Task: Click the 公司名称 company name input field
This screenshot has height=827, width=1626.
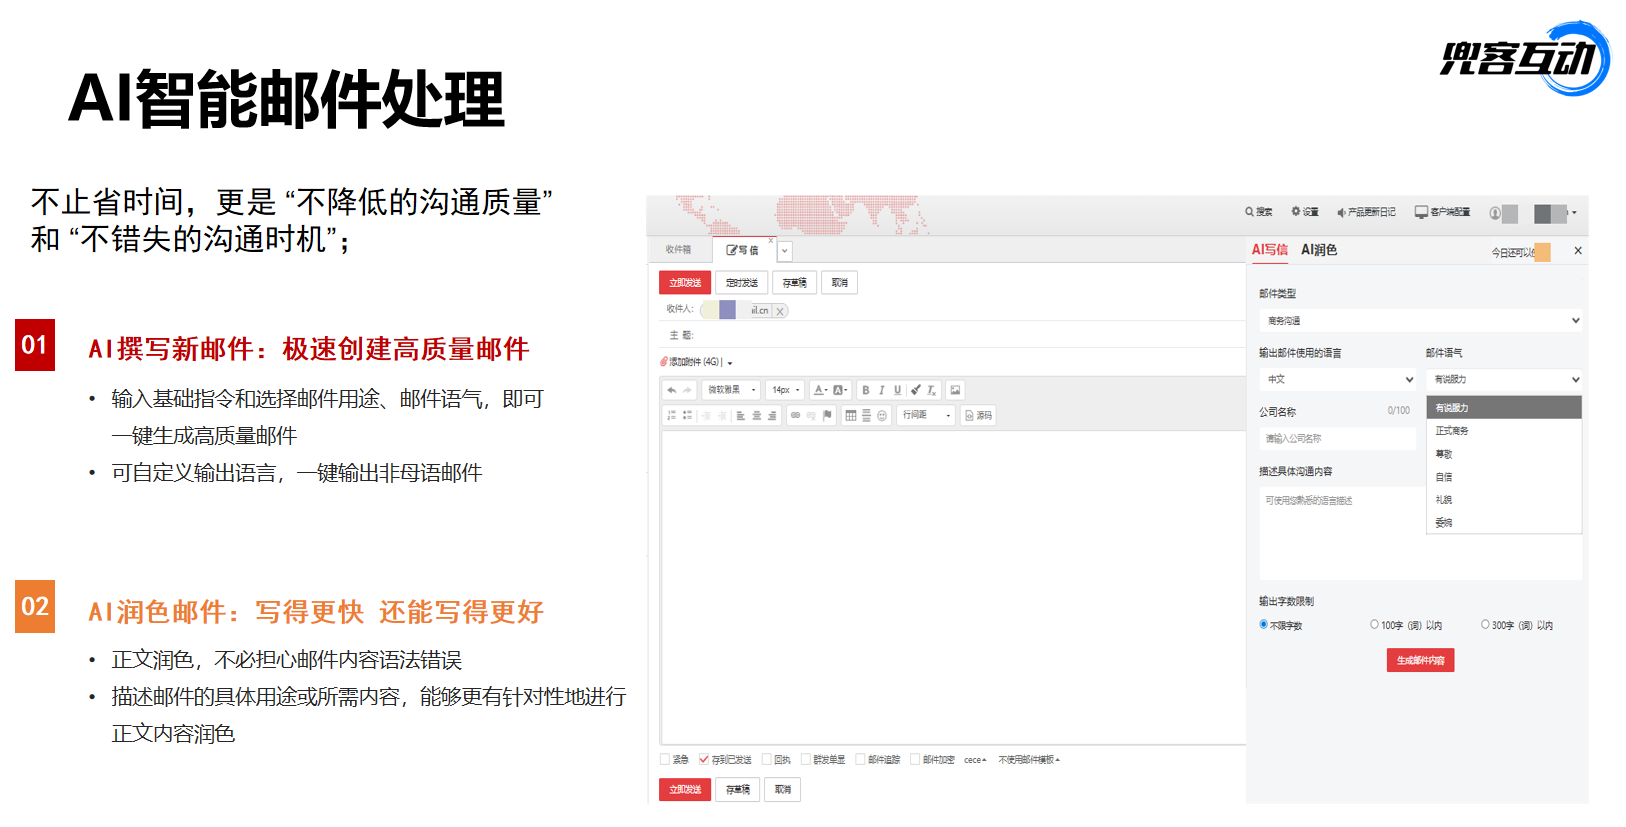Action: pos(1337,439)
